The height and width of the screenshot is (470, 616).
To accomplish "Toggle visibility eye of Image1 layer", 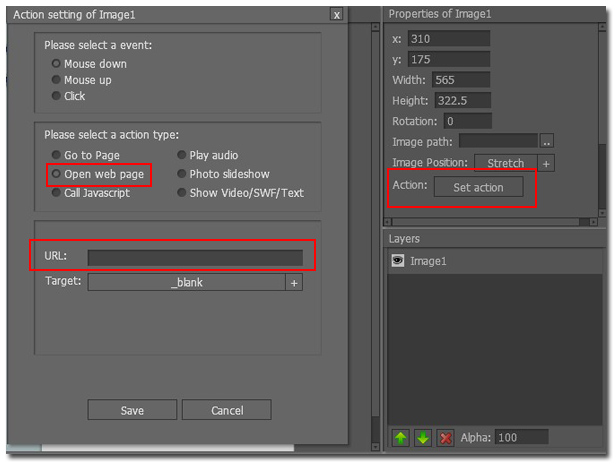I will 398,261.
